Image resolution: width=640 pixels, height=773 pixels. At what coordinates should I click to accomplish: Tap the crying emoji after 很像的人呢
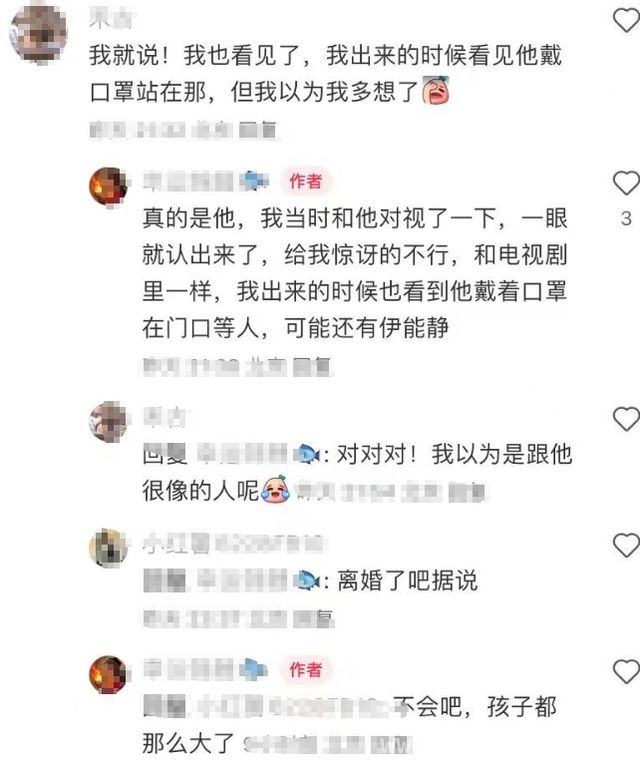coord(276,489)
